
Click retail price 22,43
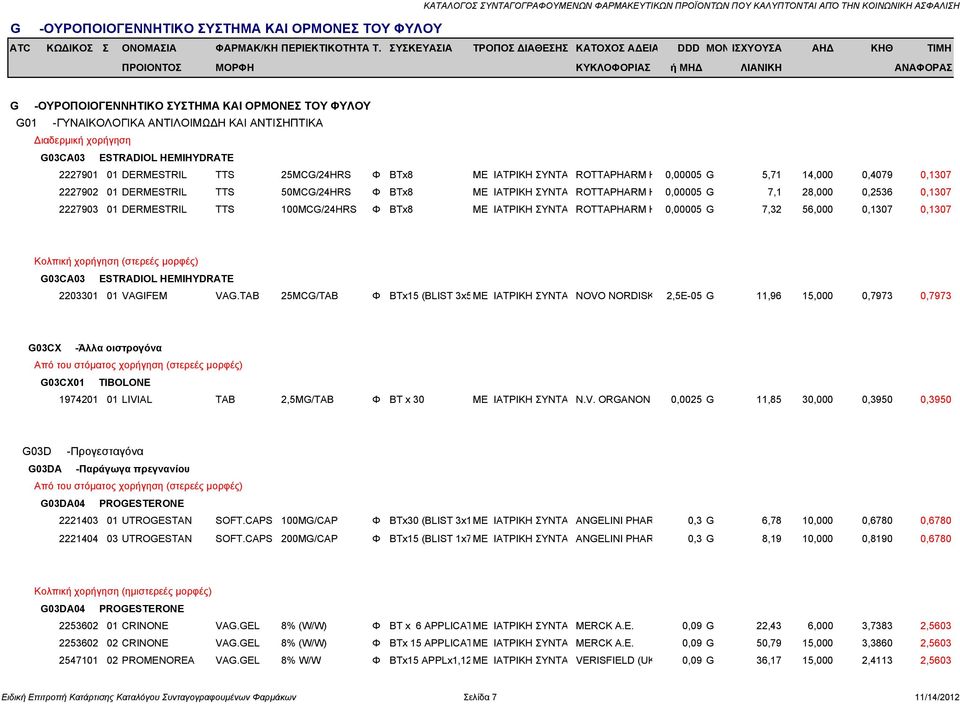pos(769,626)
